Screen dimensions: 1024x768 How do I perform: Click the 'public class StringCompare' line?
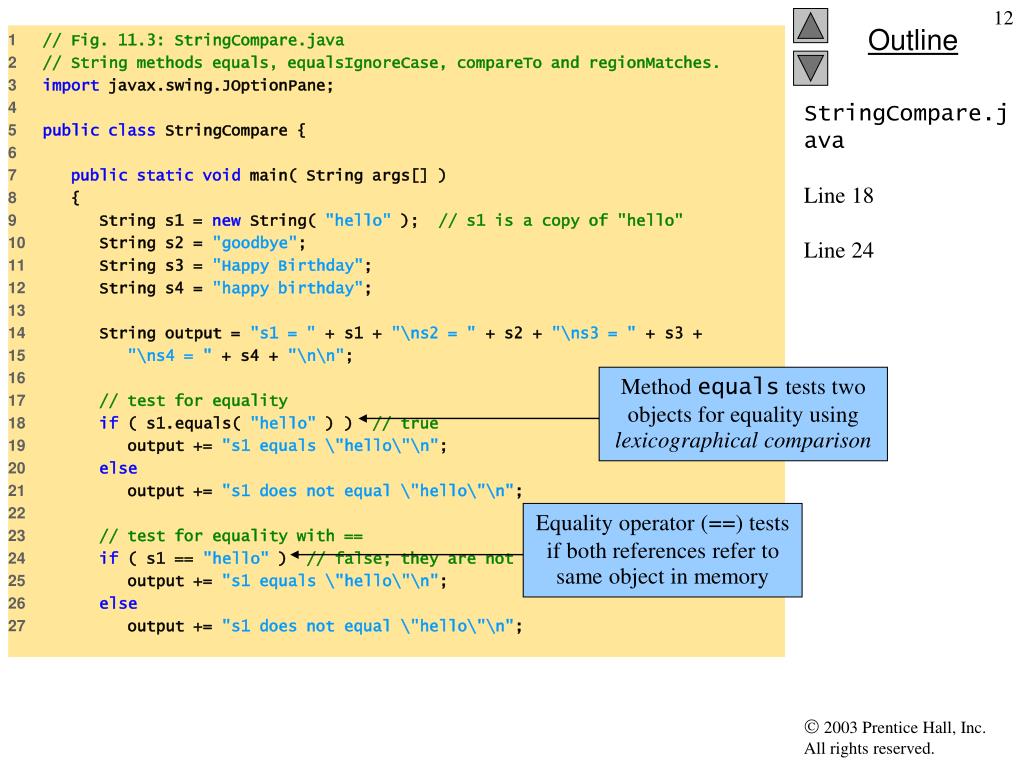[x=174, y=130]
